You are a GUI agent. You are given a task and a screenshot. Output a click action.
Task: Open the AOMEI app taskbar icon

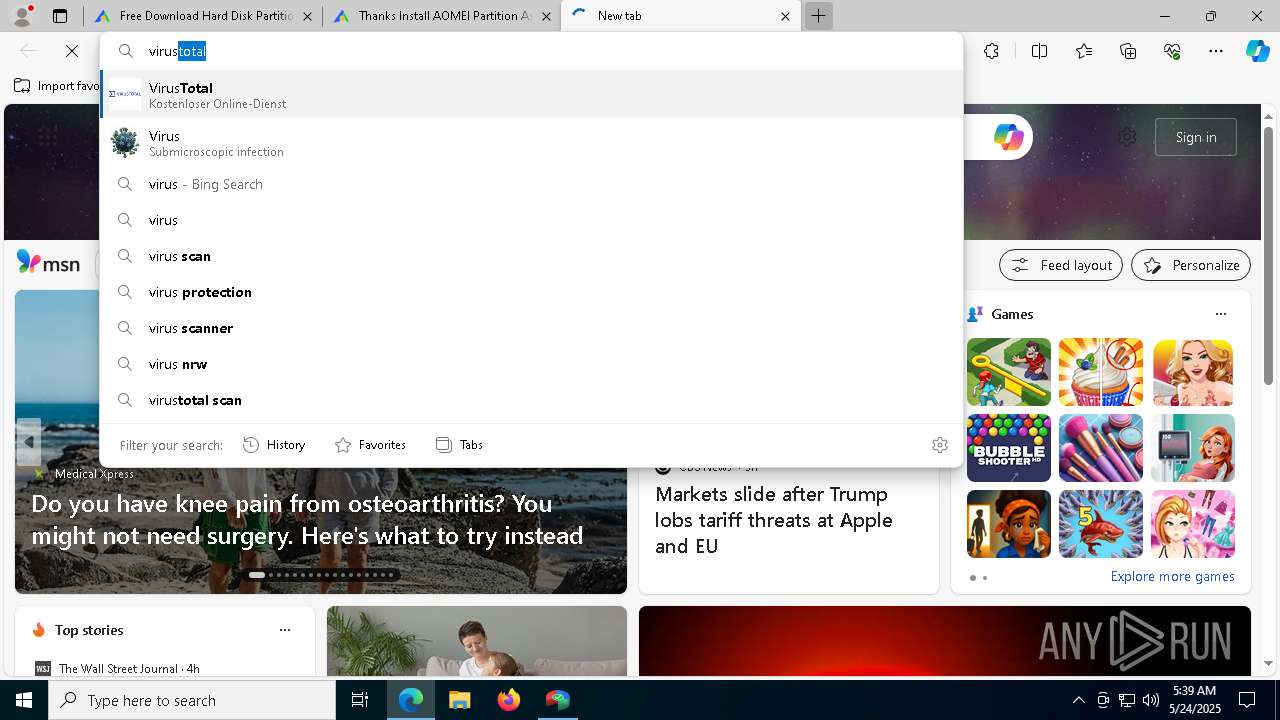coord(557,700)
